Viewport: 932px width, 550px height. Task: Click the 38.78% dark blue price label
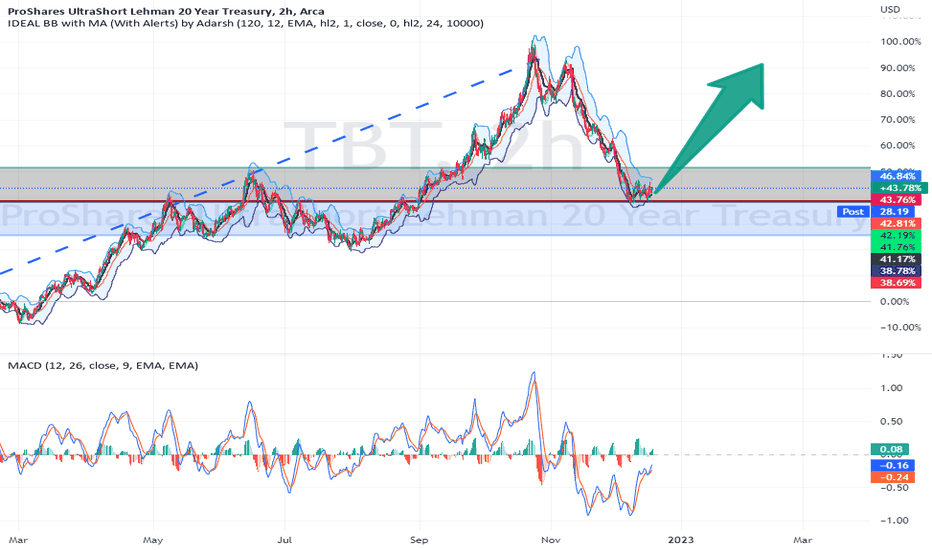coord(897,271)
